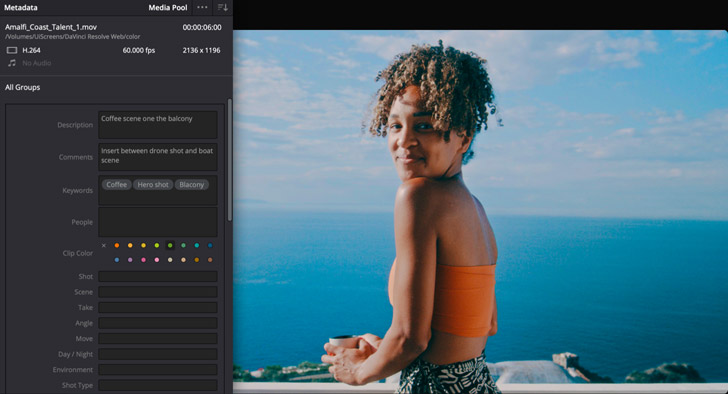Switch to the Media Pool tab
The image size is (728, 394).
coord(168,7)
